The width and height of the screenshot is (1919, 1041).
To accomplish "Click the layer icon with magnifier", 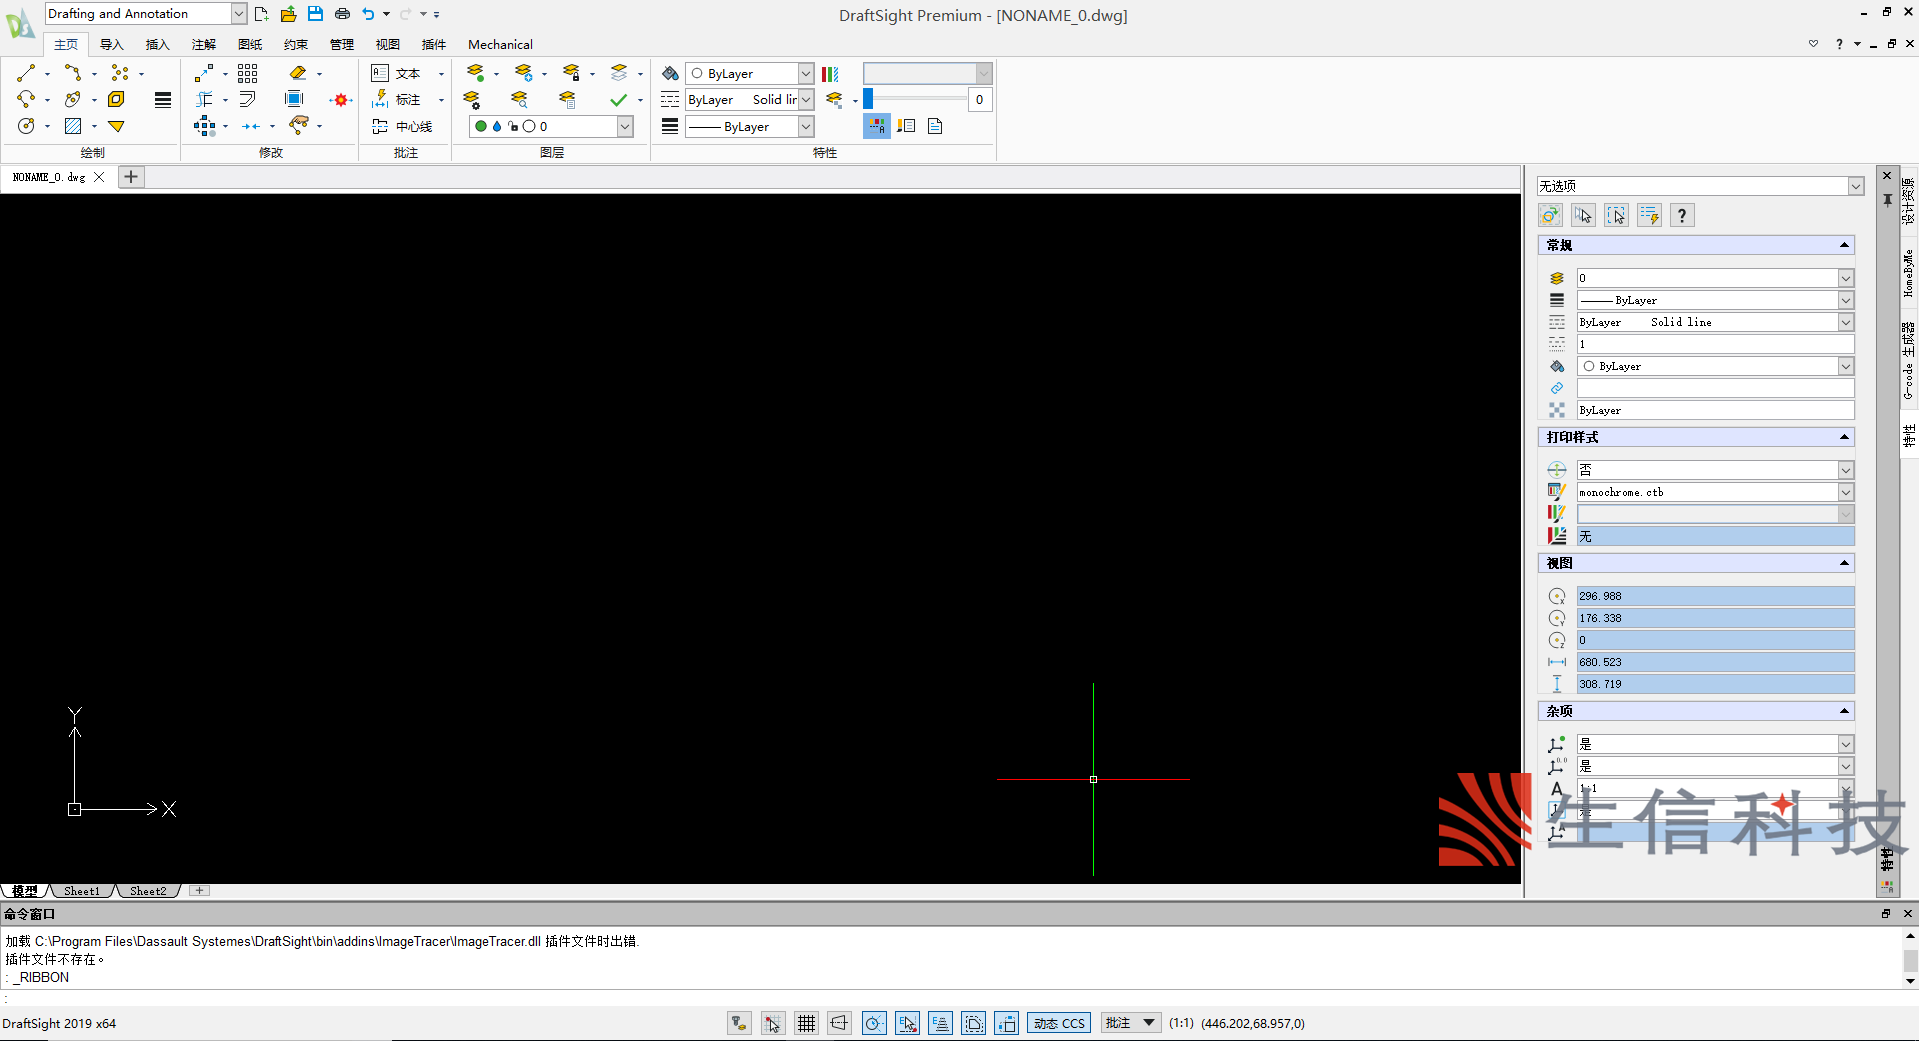I will (x=519, y=99).
